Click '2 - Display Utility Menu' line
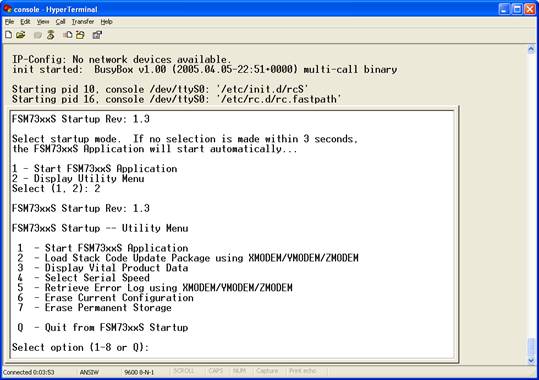The image size is (539, 380). click(78, 179)
